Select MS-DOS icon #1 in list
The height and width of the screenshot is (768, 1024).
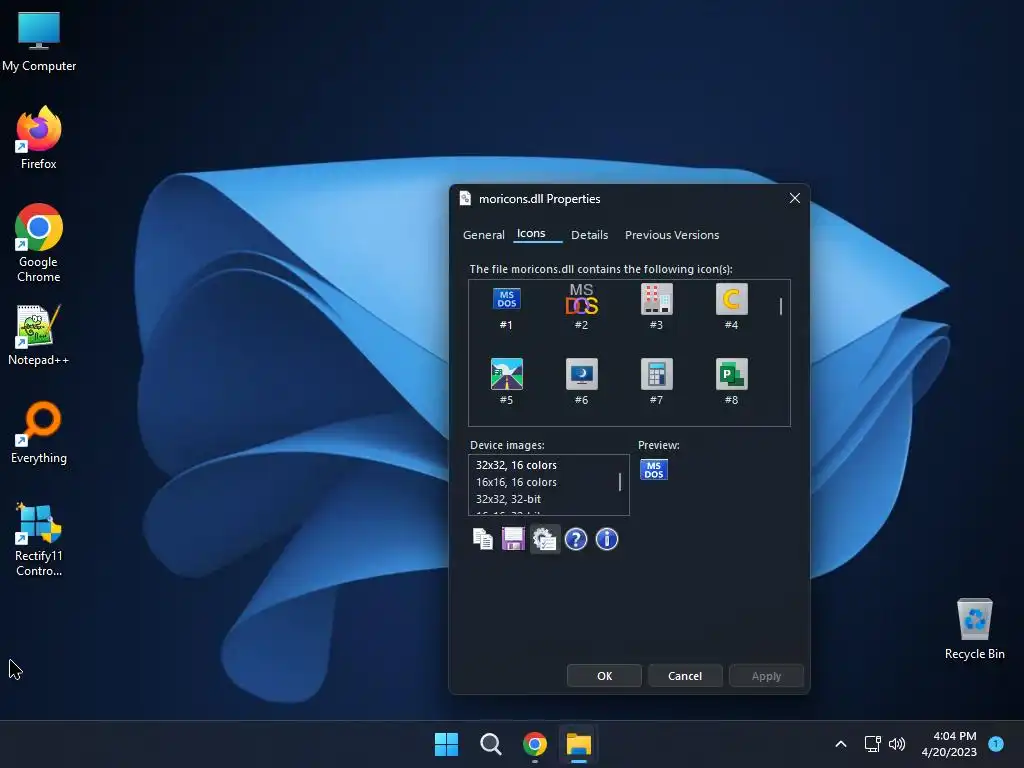click(506, 300)
